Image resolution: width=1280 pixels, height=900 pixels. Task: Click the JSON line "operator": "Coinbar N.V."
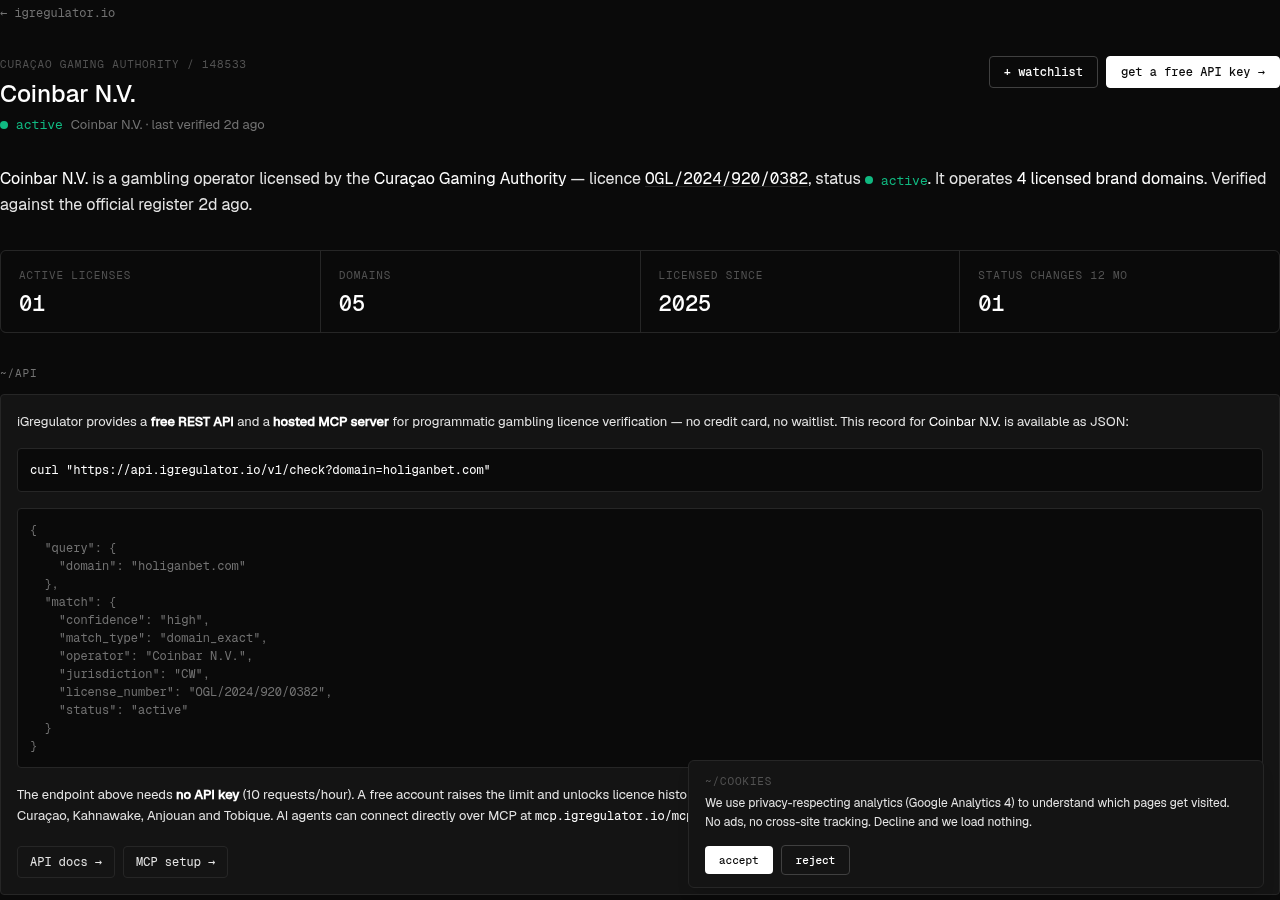tap(156, 656)
